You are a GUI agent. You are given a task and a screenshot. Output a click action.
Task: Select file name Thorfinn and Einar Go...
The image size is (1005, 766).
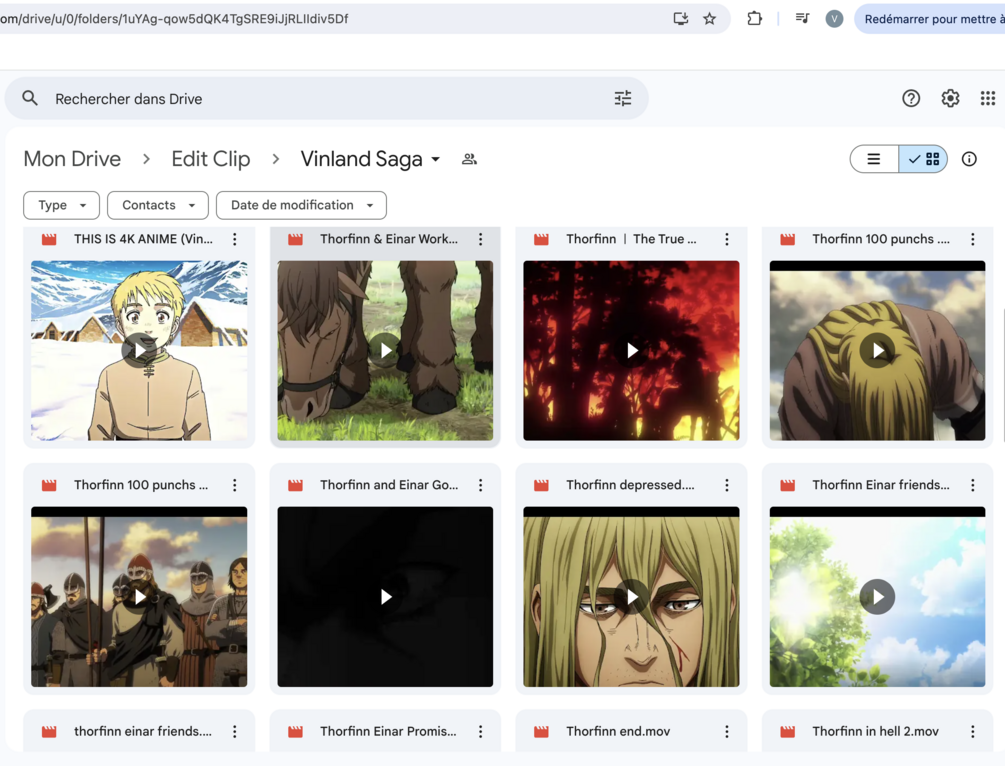pyautogui.click(x=389, y=485)
